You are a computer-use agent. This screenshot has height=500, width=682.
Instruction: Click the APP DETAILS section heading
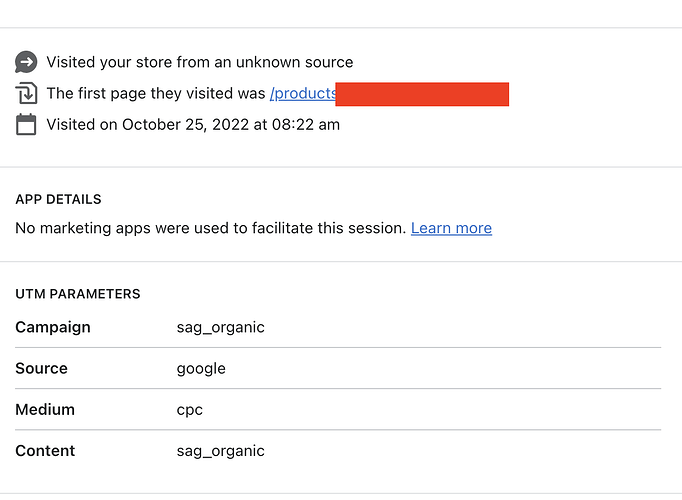click(x=58, y=200)
